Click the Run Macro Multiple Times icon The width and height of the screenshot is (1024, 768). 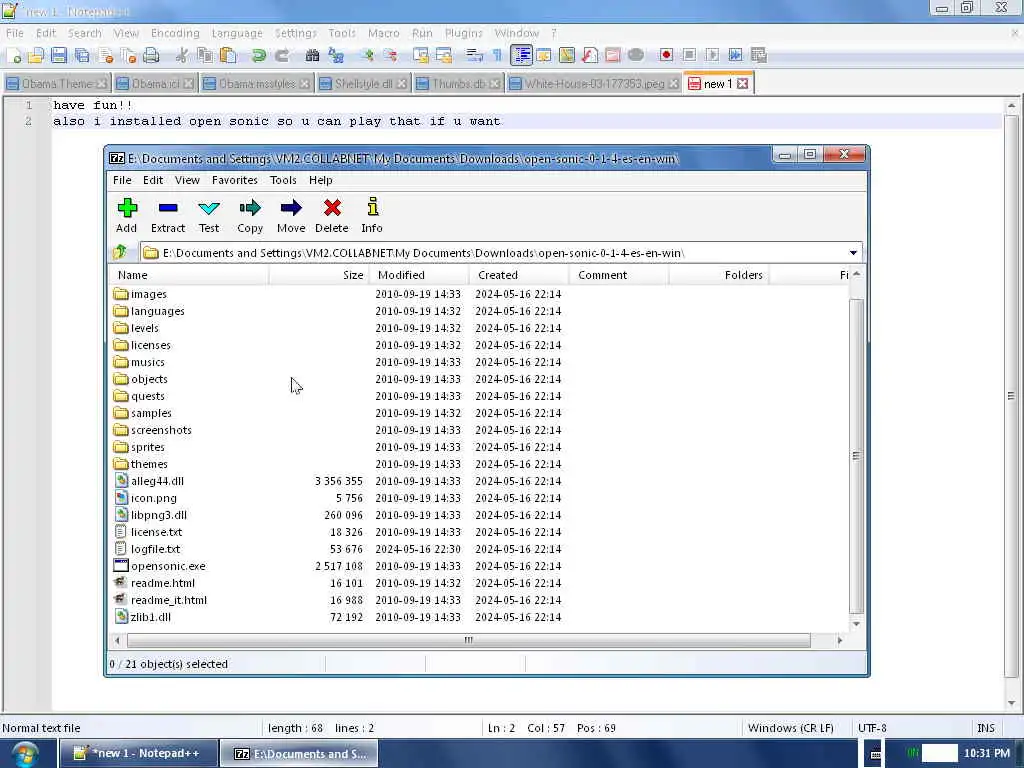[x=735, y=56]
